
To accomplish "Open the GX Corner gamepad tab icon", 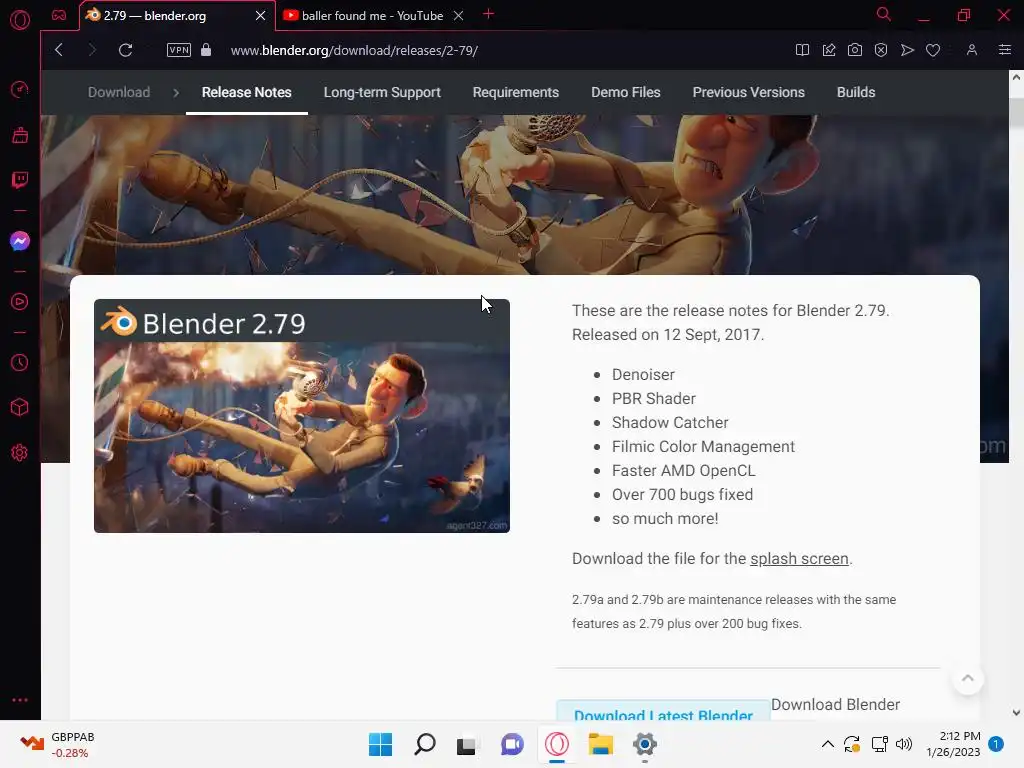I will 59,15.
